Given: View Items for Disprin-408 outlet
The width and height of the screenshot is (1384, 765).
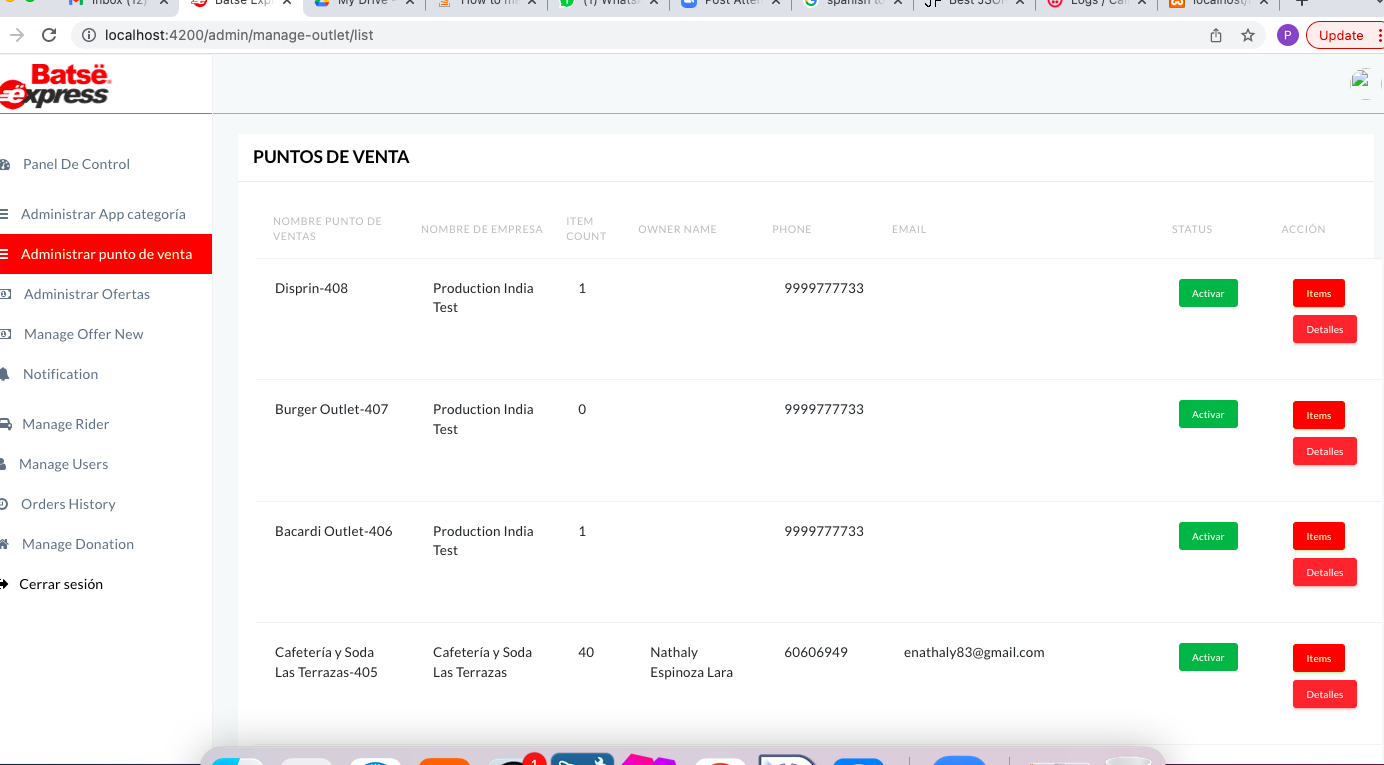Looking at the screenshot, I should (x=1318, y=293).
